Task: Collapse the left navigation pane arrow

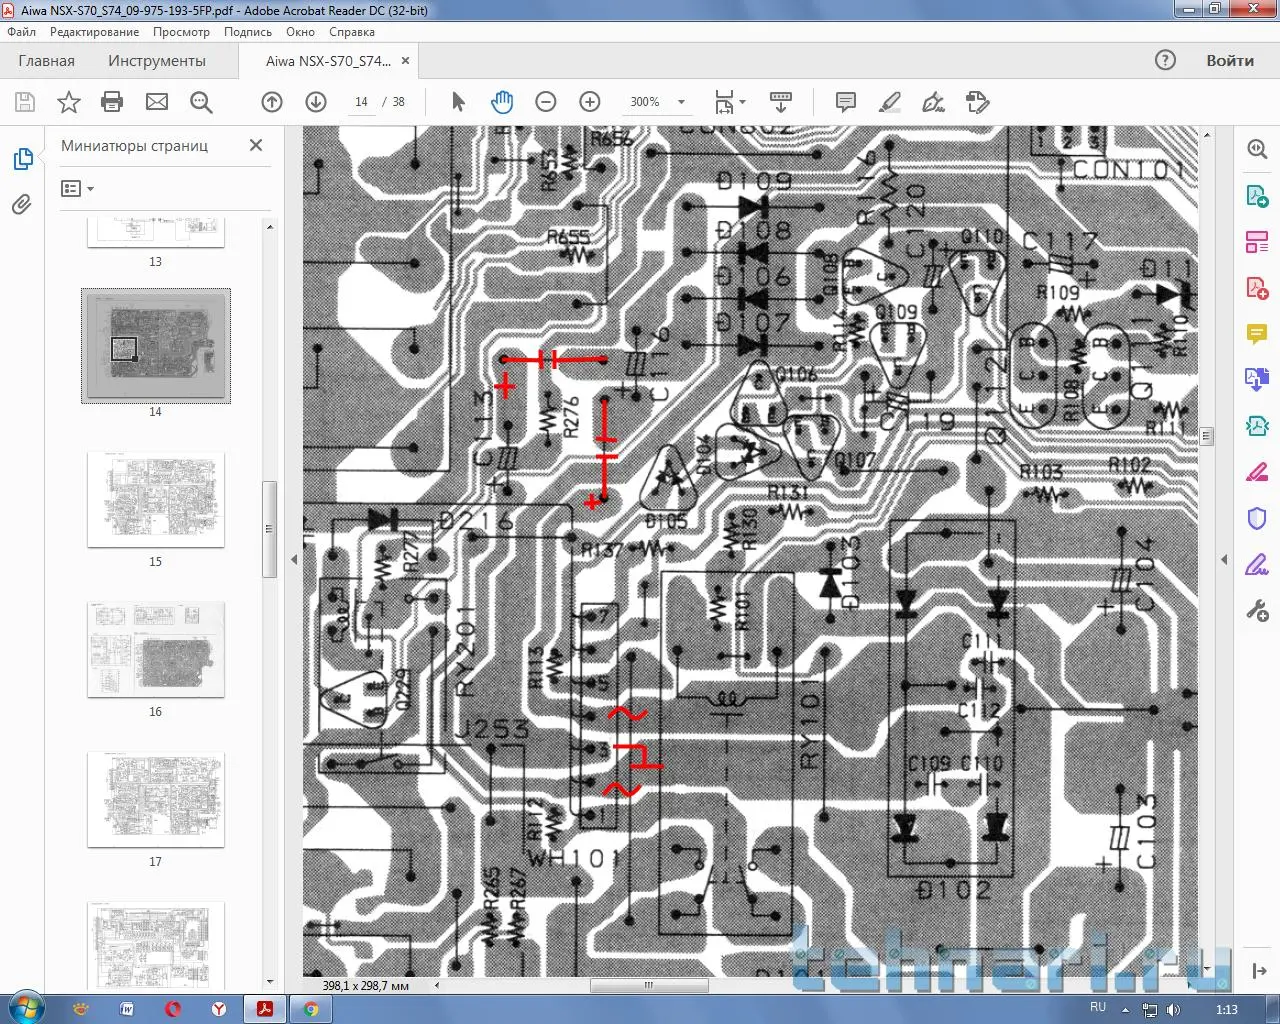Action: 294,559
